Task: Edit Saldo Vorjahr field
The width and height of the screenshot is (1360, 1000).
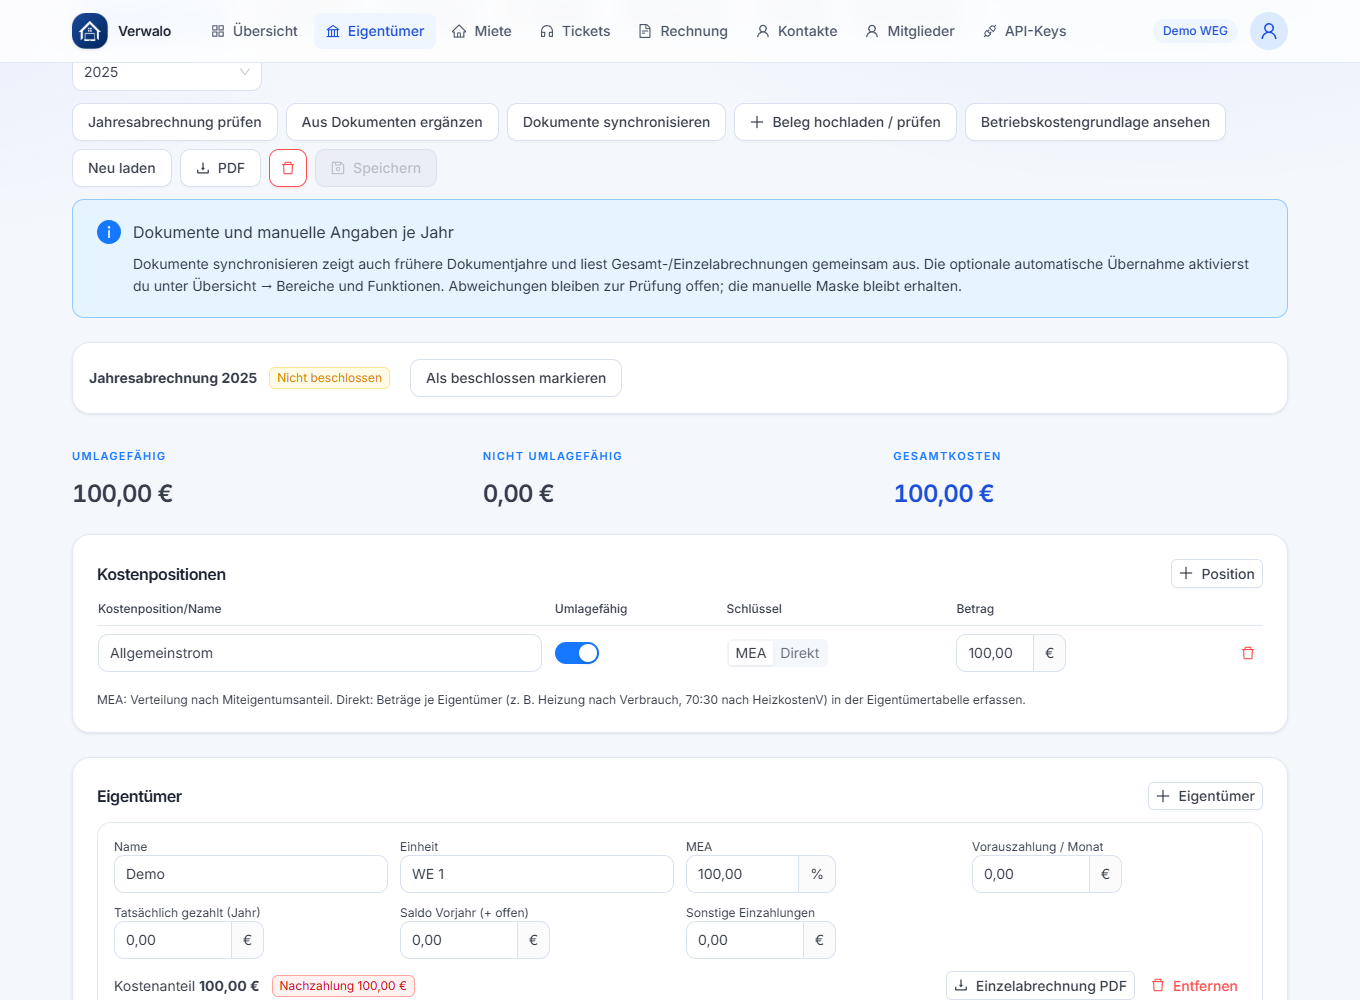Action: coord(459,940)
